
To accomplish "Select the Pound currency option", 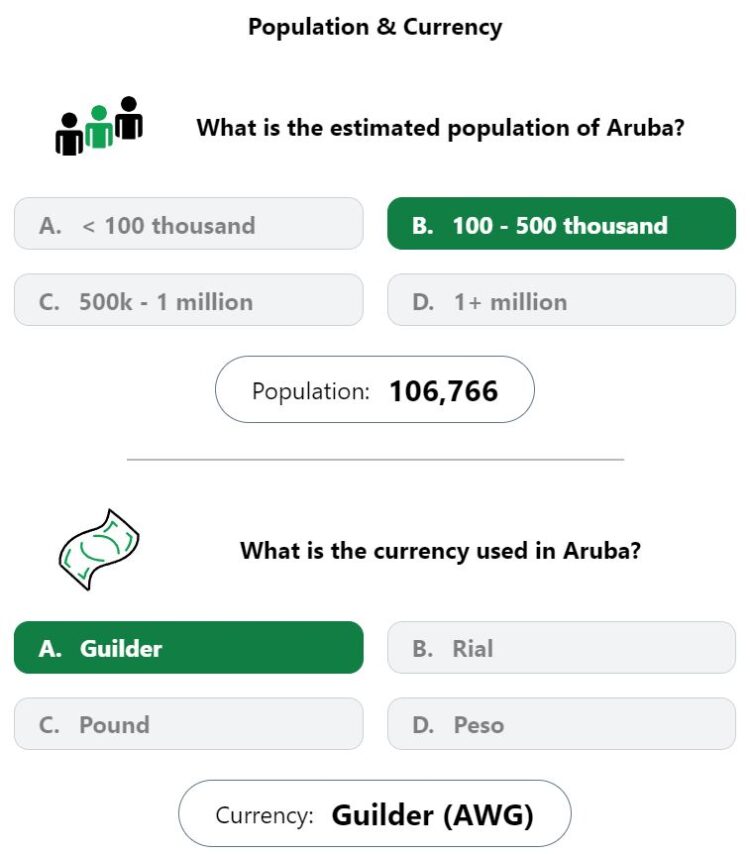I will (x=188, y=724).
